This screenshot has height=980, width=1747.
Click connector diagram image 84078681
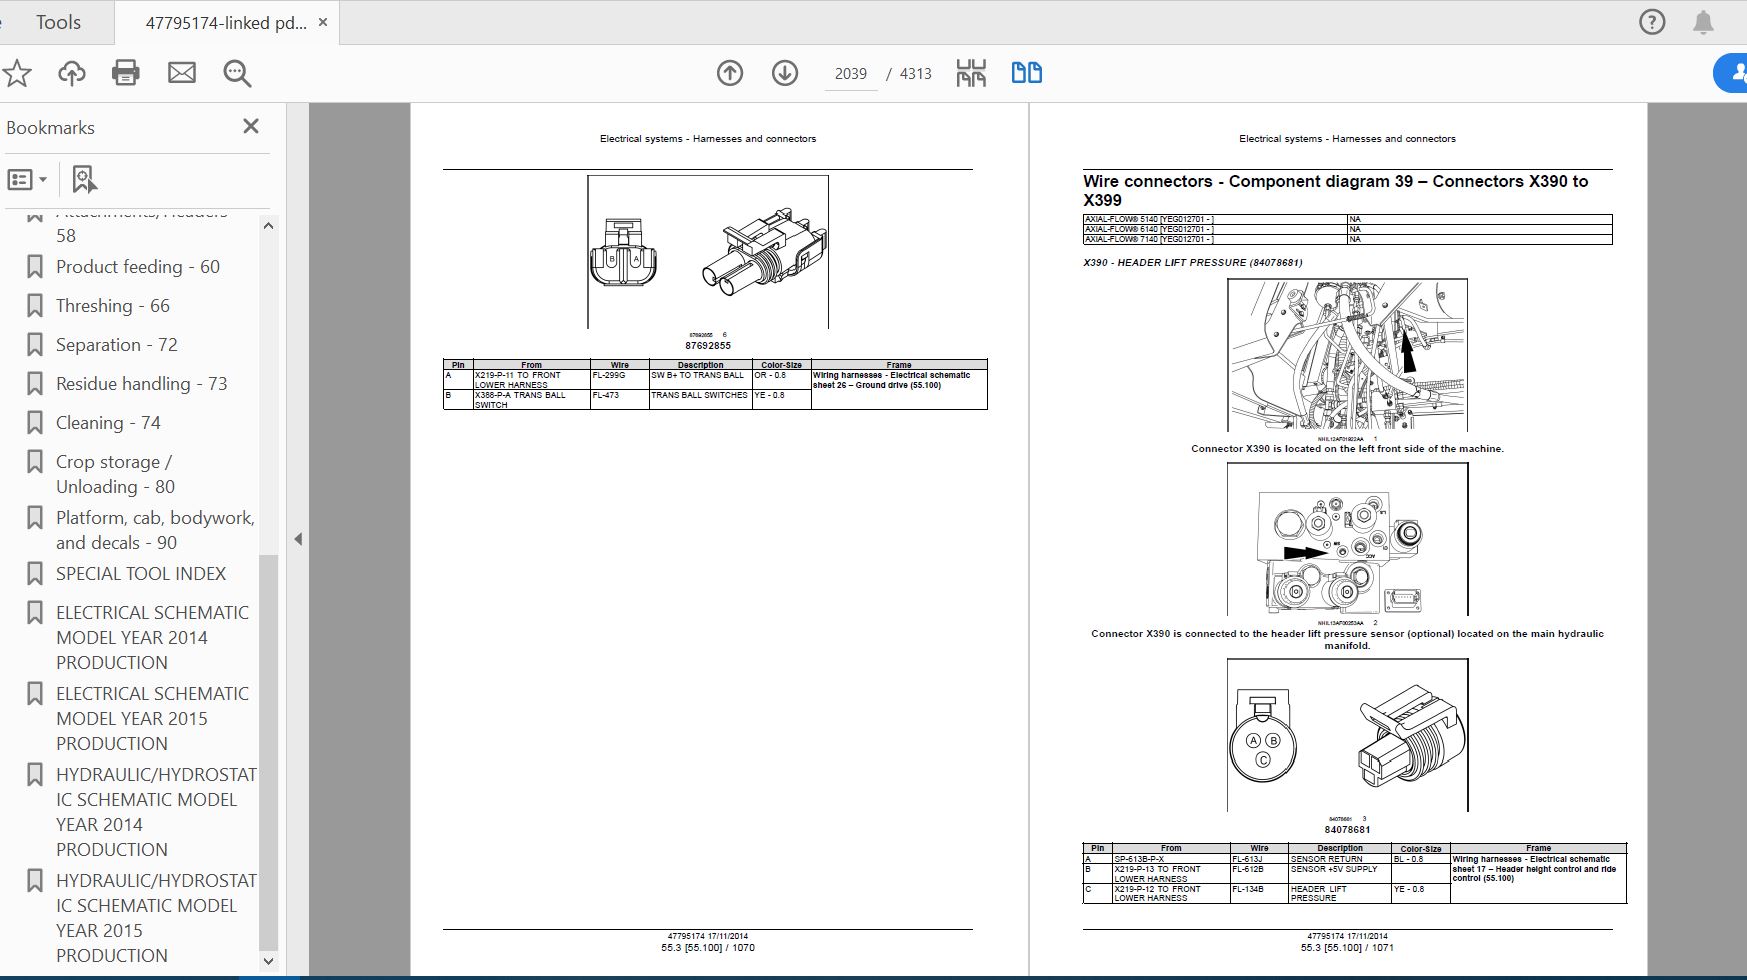tap(1347, 735)
